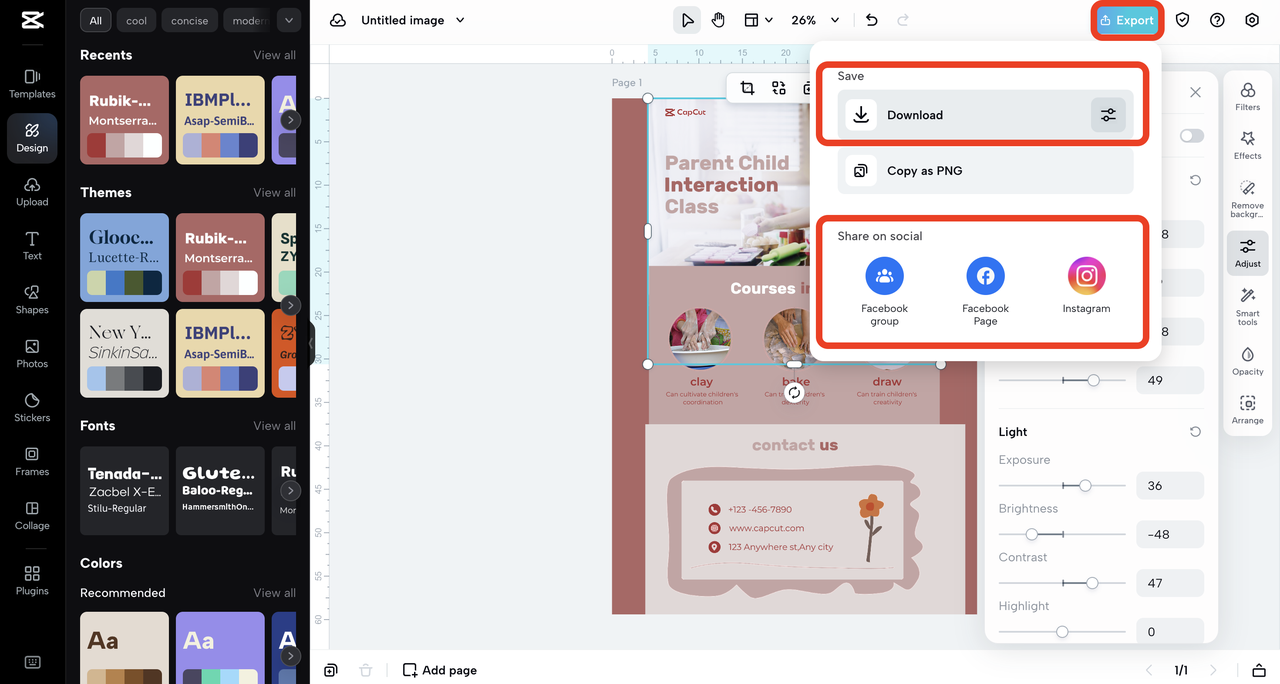View all Fonts

tap(274, 425)
